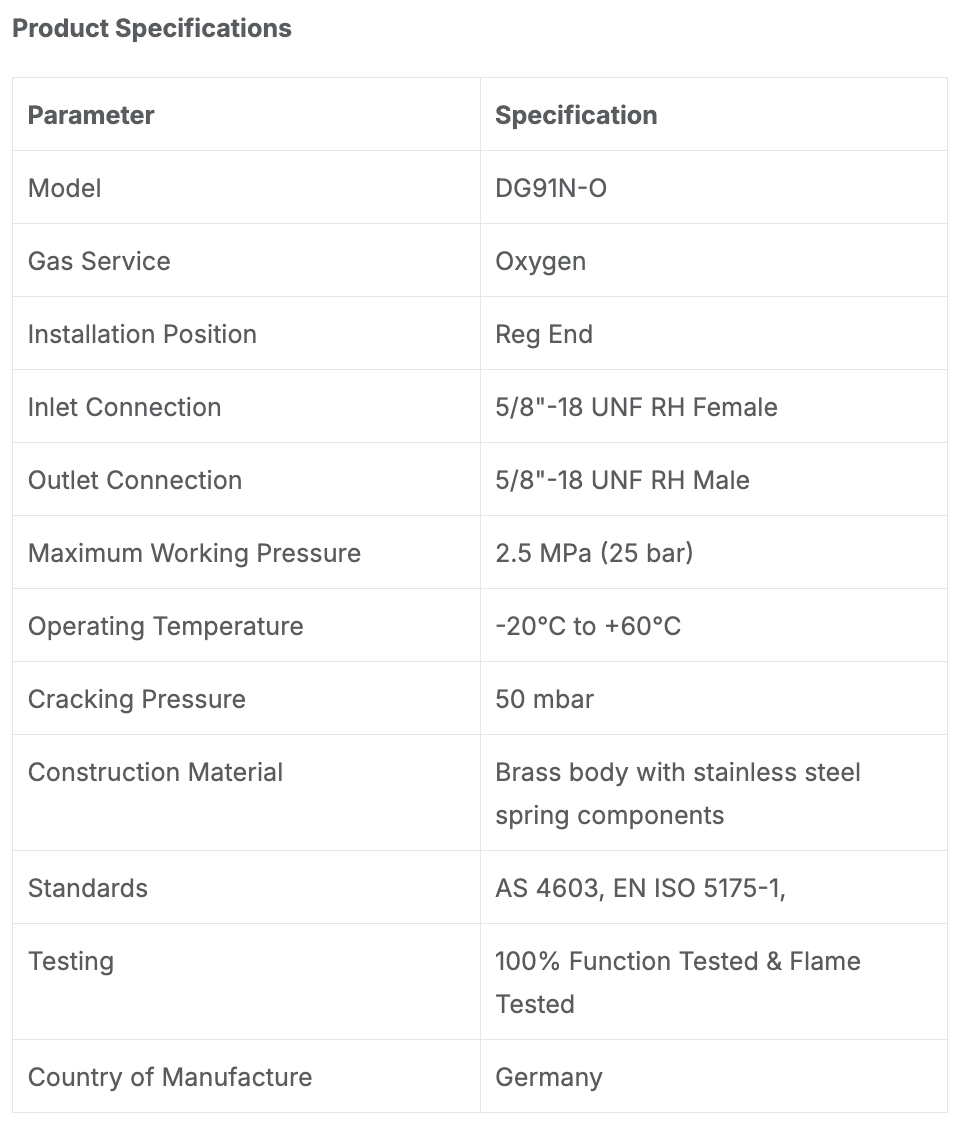Click the Maximum Working Pressure label
This screenshot has width=968, height=1128.
[x=194, y=553]
